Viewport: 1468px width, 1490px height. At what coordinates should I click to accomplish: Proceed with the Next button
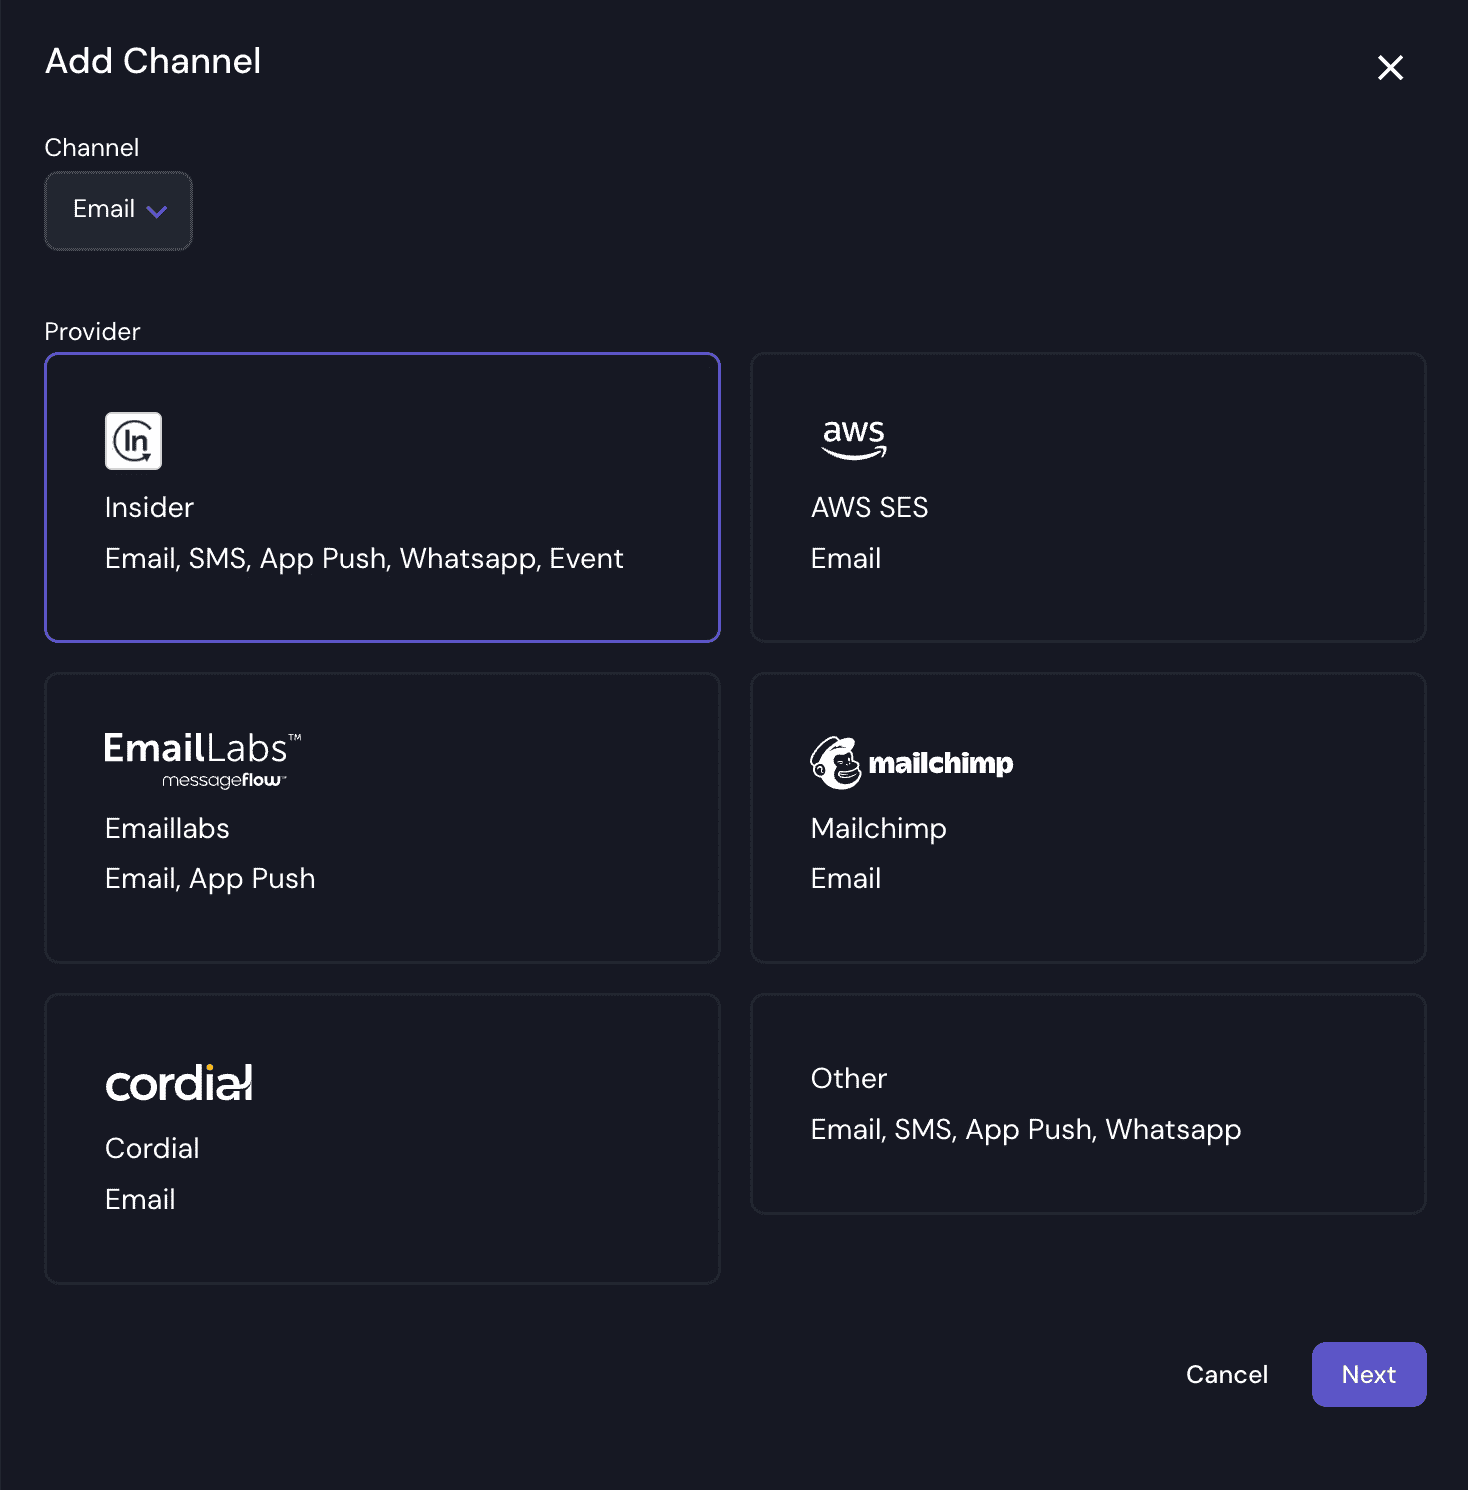(1368, 1374)
